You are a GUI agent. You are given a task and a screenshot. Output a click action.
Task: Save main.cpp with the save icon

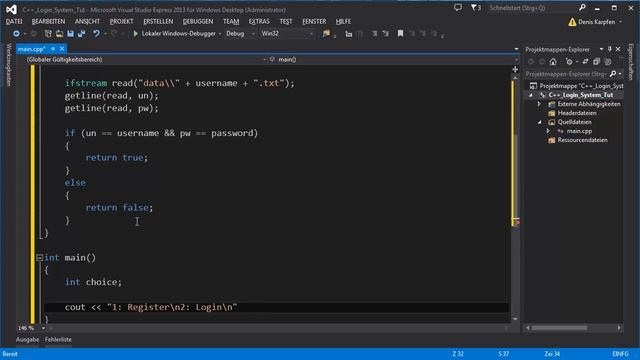click(70, 33)
